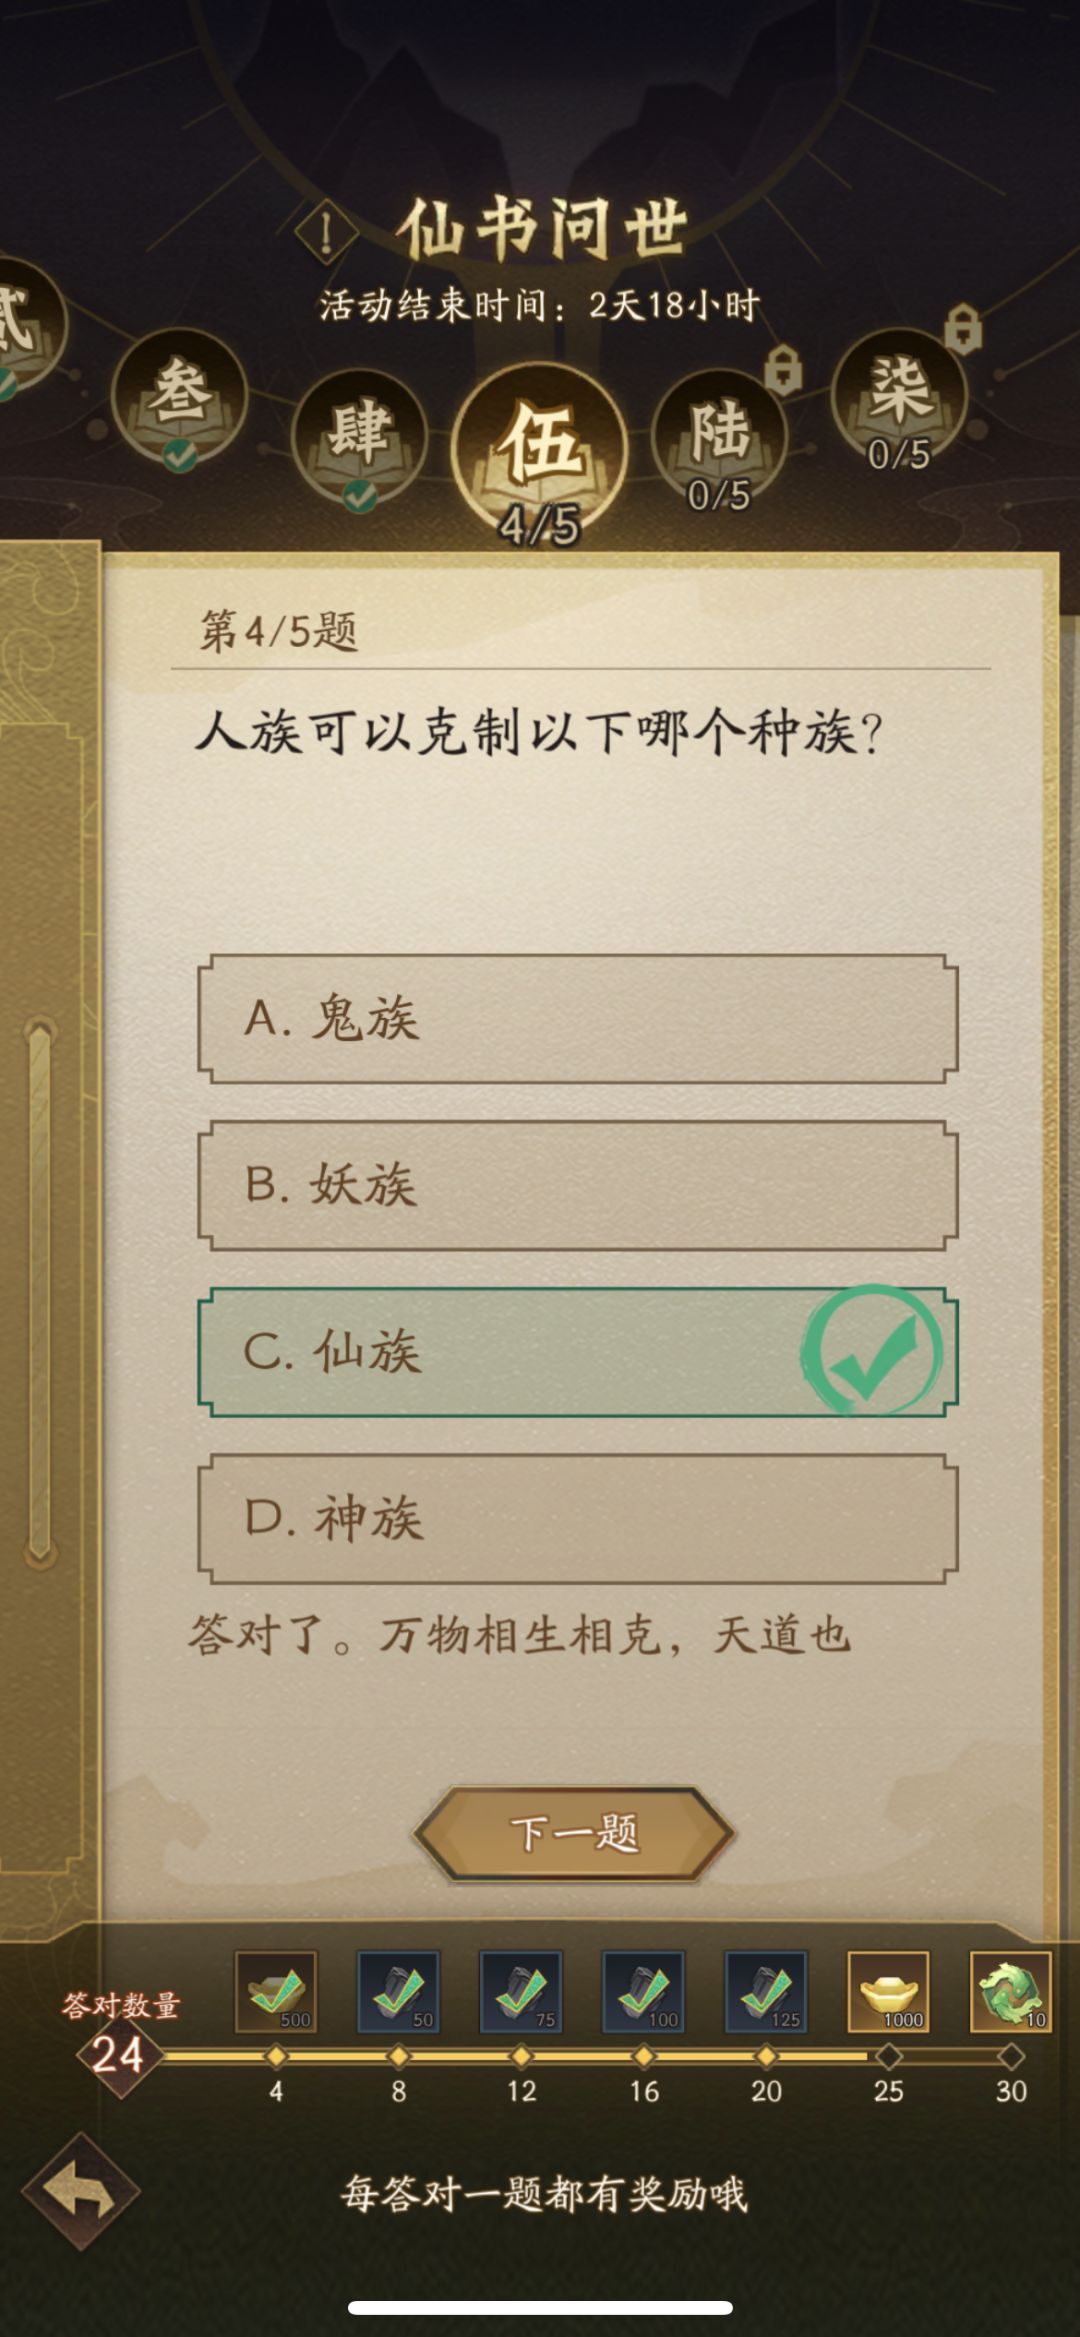Image resolution: width=1080 pixels, height=2337 pixels.
Task: Tap the claimed 75 reward icon
Action: 520,1992
